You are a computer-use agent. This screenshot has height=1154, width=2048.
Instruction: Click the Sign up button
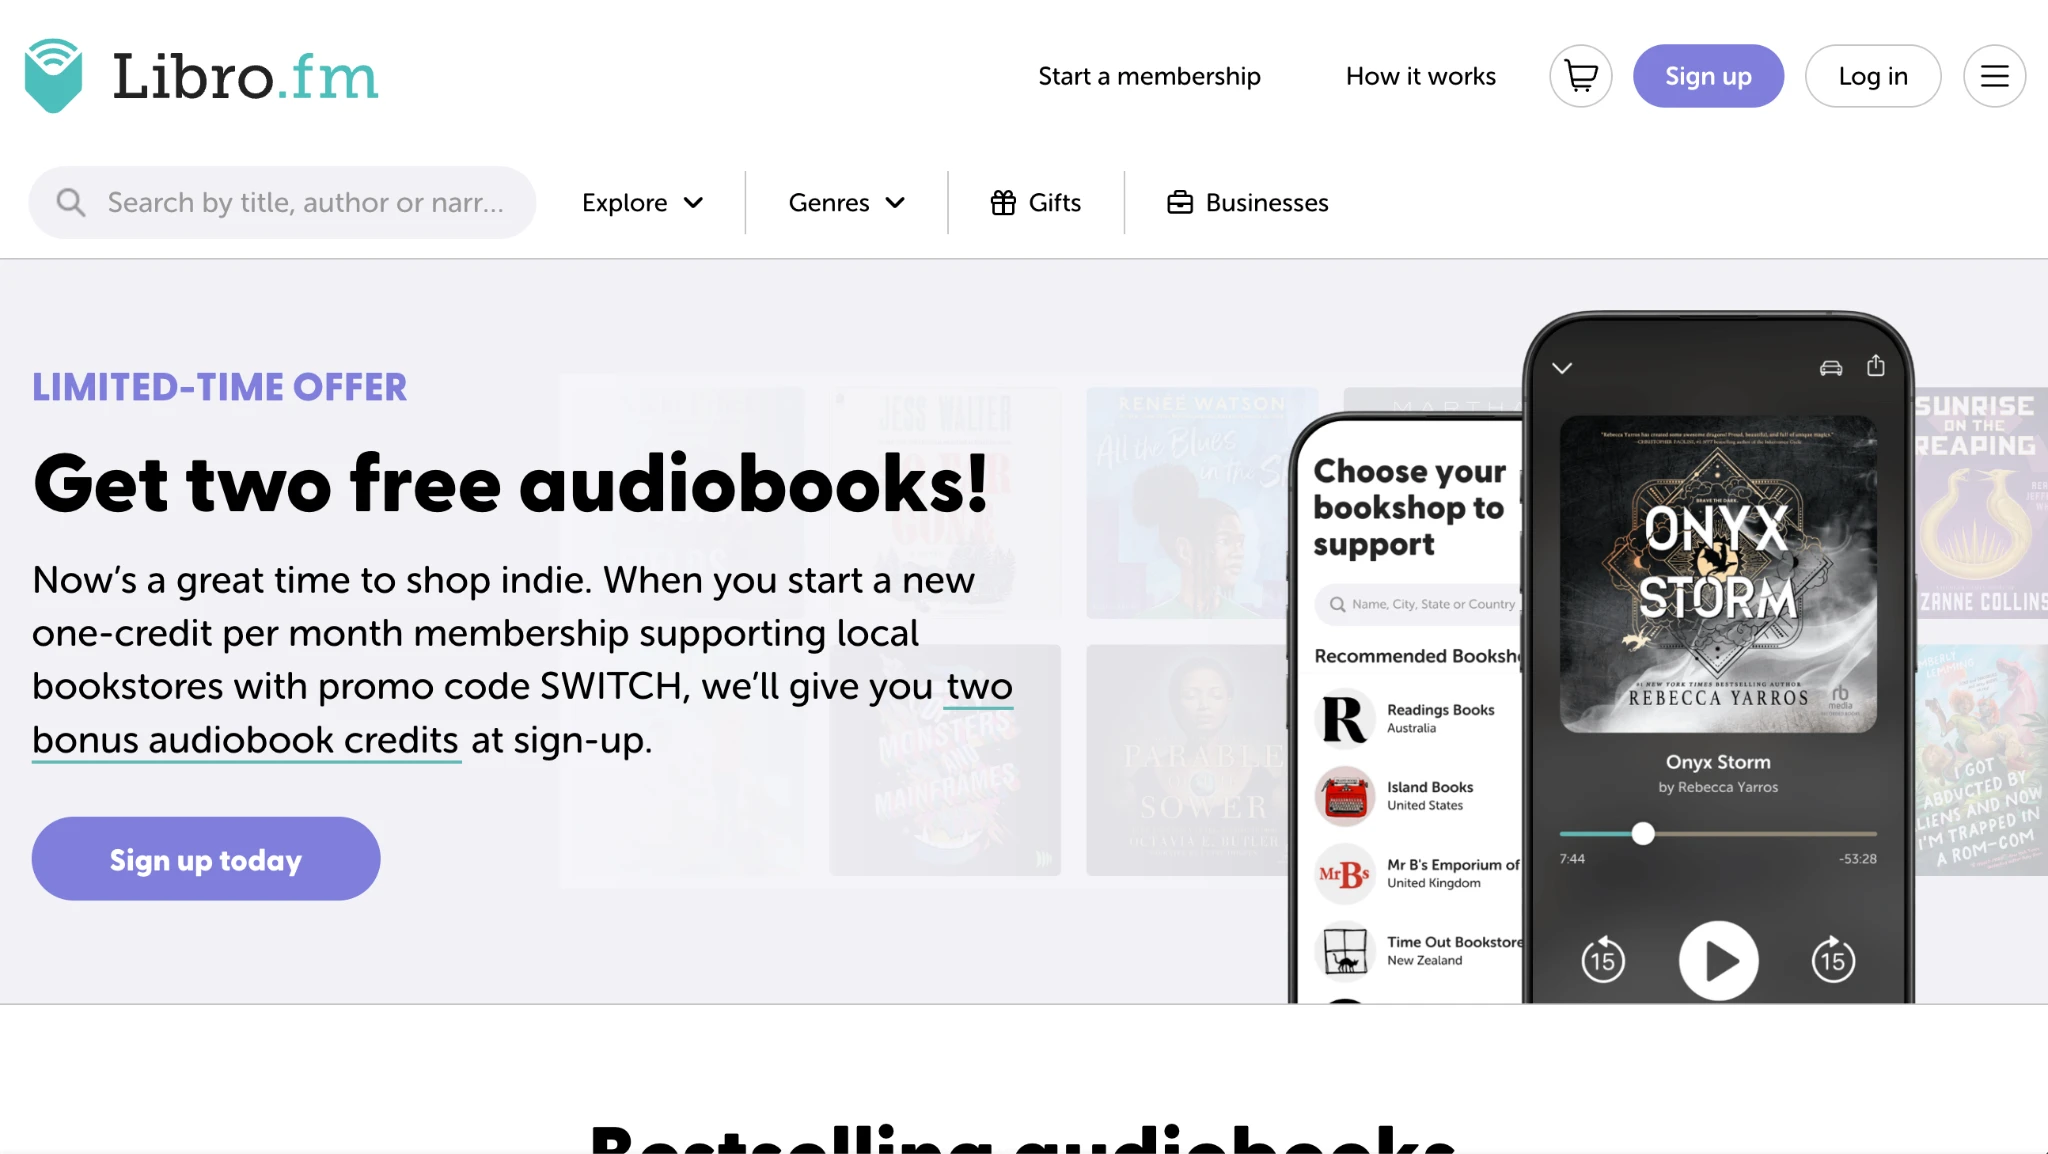1708,76
